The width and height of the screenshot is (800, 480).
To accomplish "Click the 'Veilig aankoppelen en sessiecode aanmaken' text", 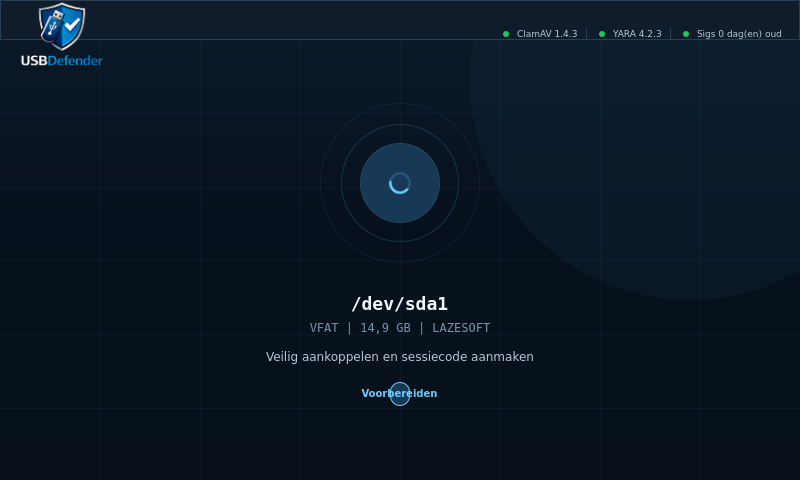I will pyautogui.click(x=399, y=357).
